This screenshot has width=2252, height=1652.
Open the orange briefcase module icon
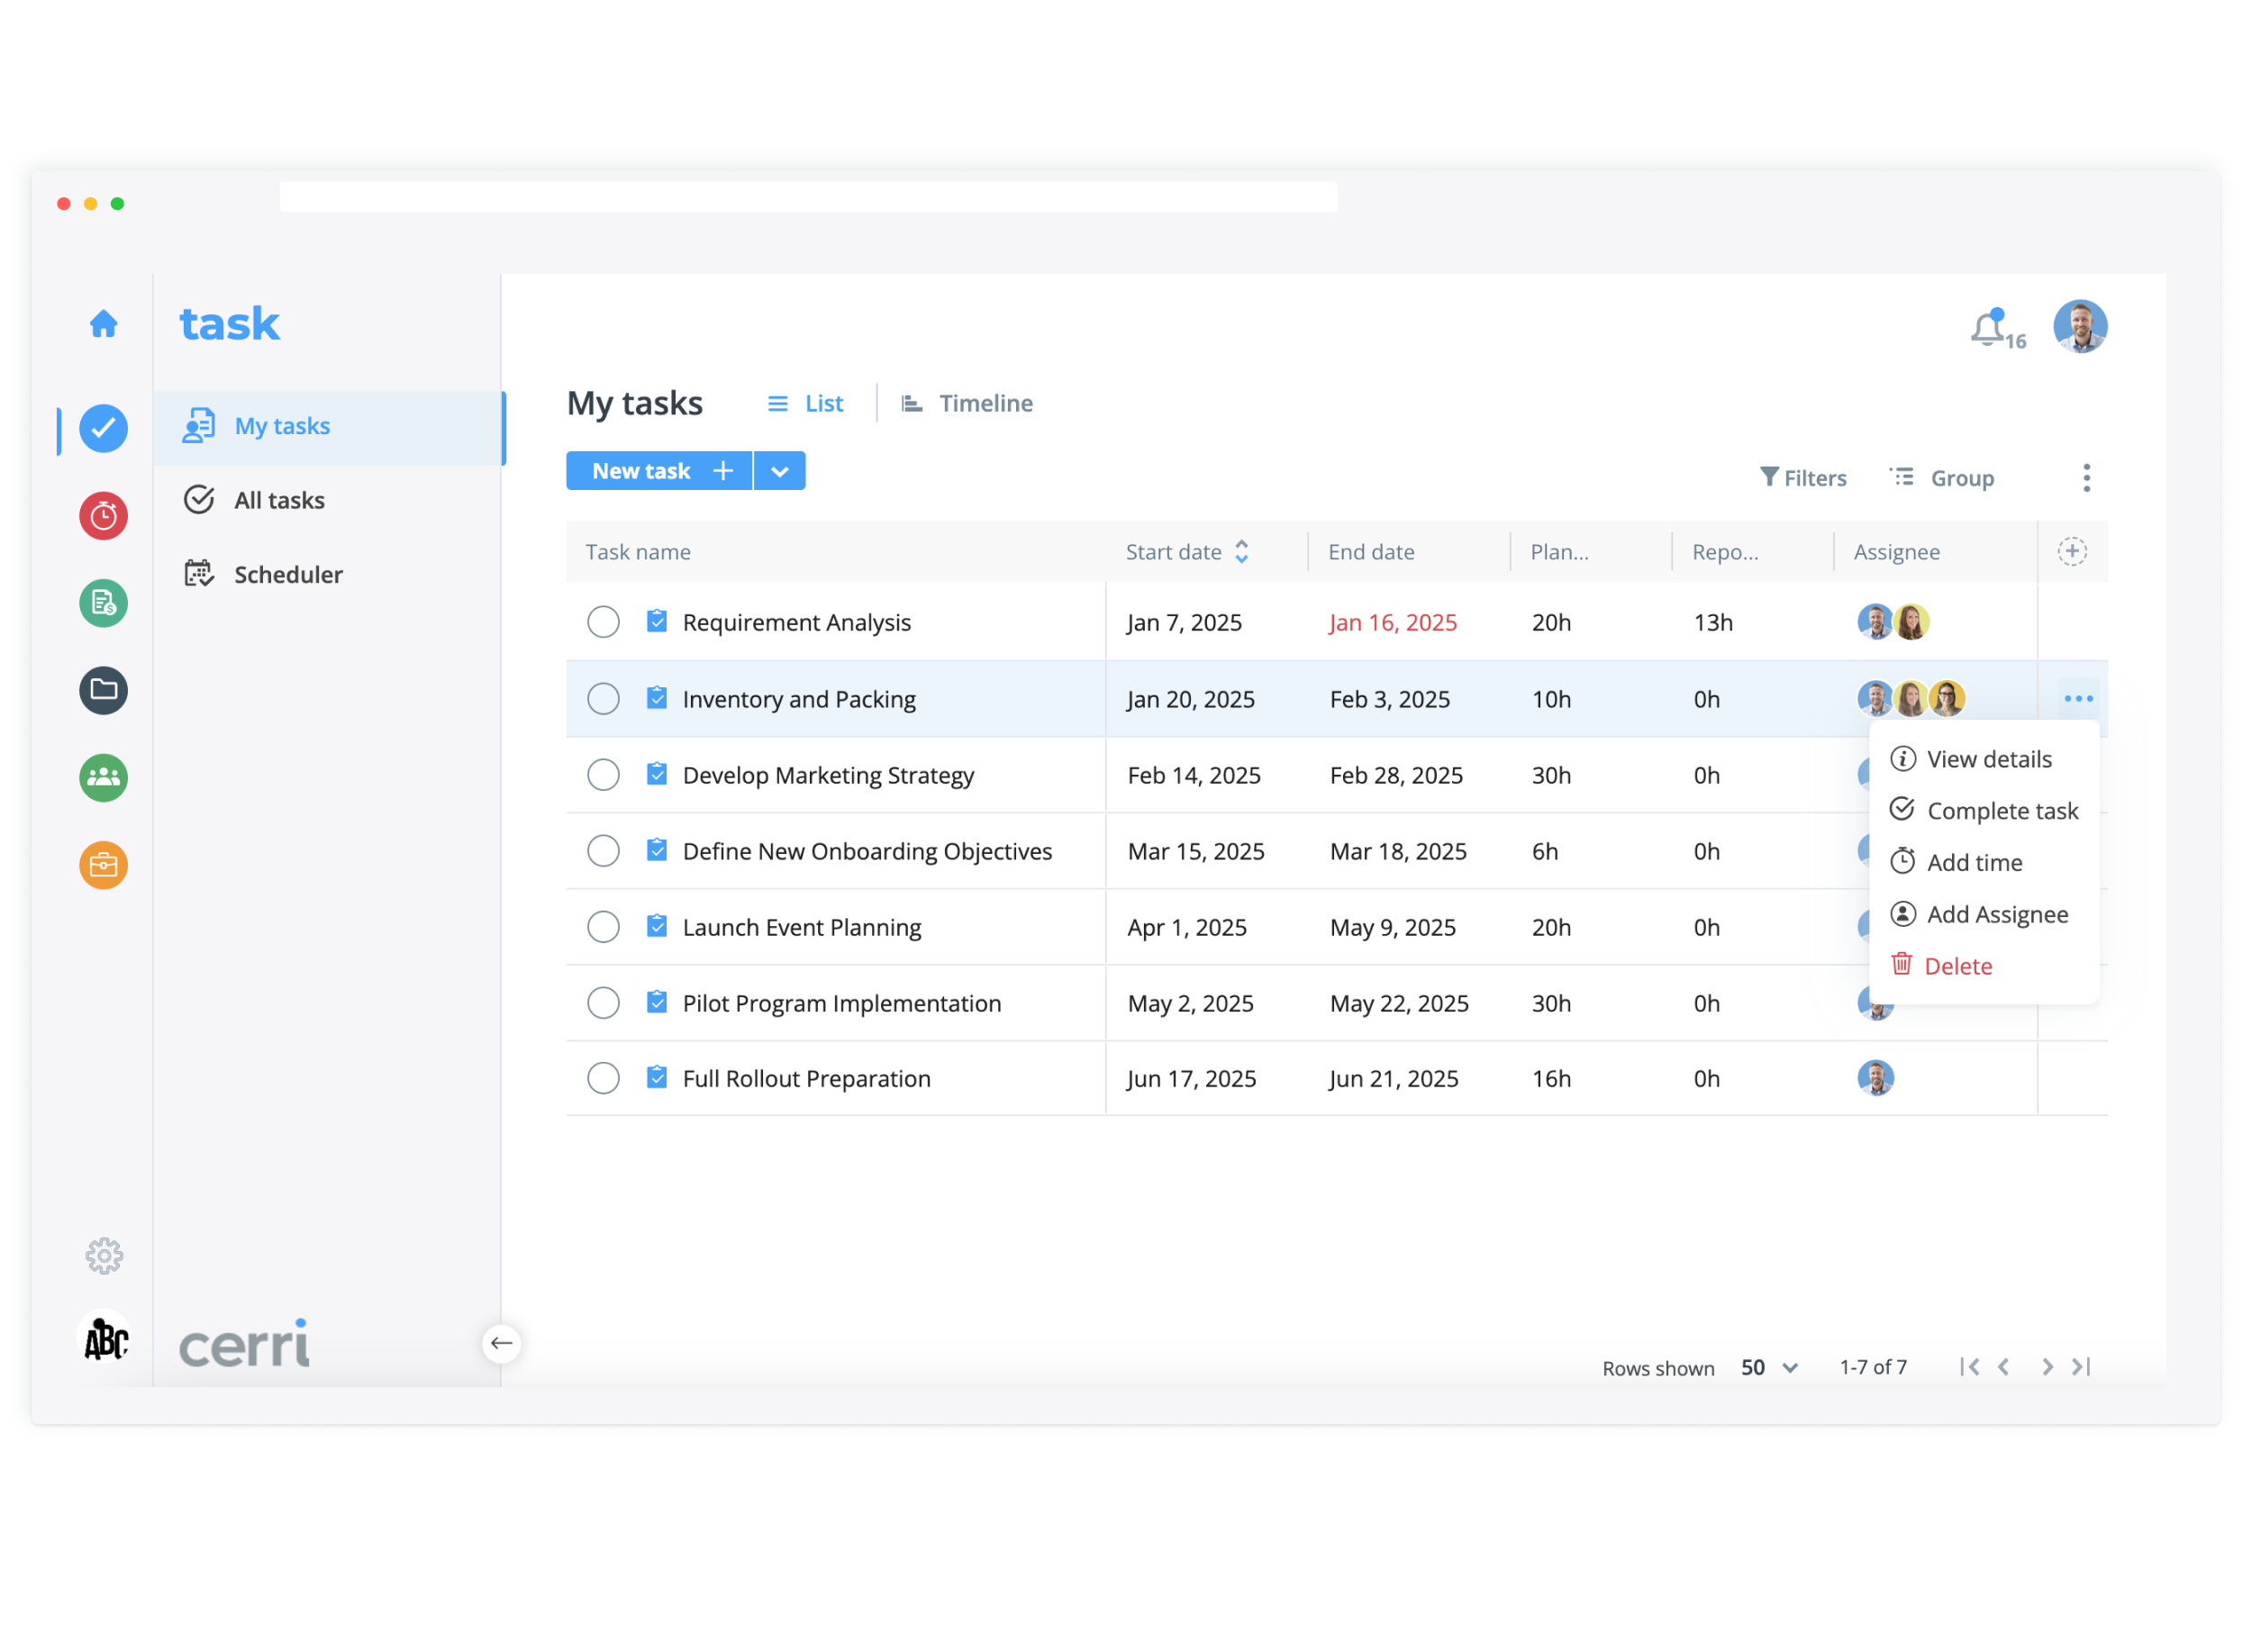103,865
